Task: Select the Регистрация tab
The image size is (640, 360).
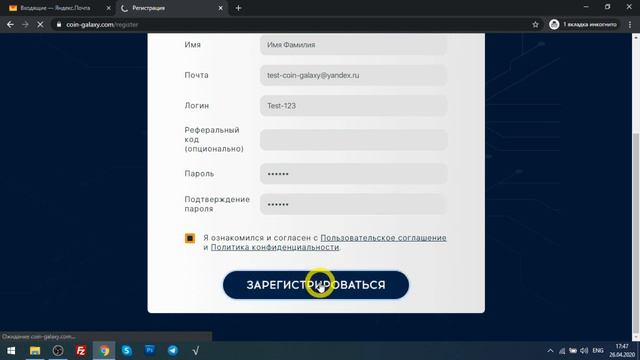Action: (171, 8)
